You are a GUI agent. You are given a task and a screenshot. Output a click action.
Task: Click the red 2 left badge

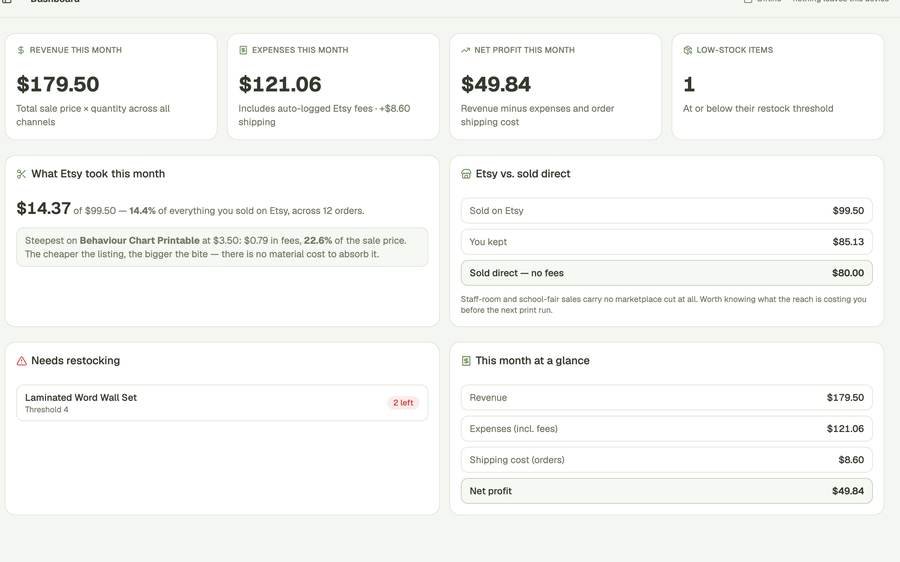click(x=403, y=403)
